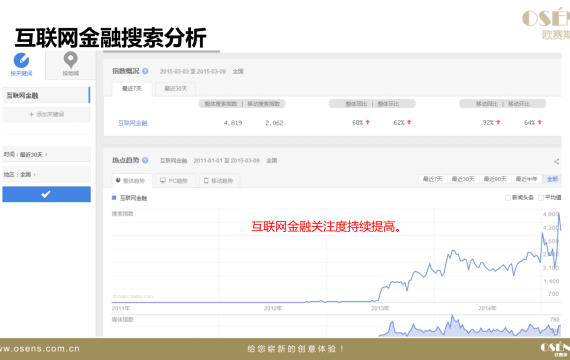Screen dimensions: 570x360
Task: Click the + 添加关键词 add keyword button
Action: point(46,114)
